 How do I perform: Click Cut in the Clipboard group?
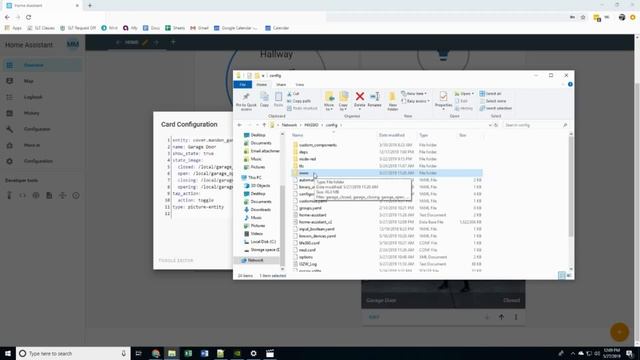293,94
